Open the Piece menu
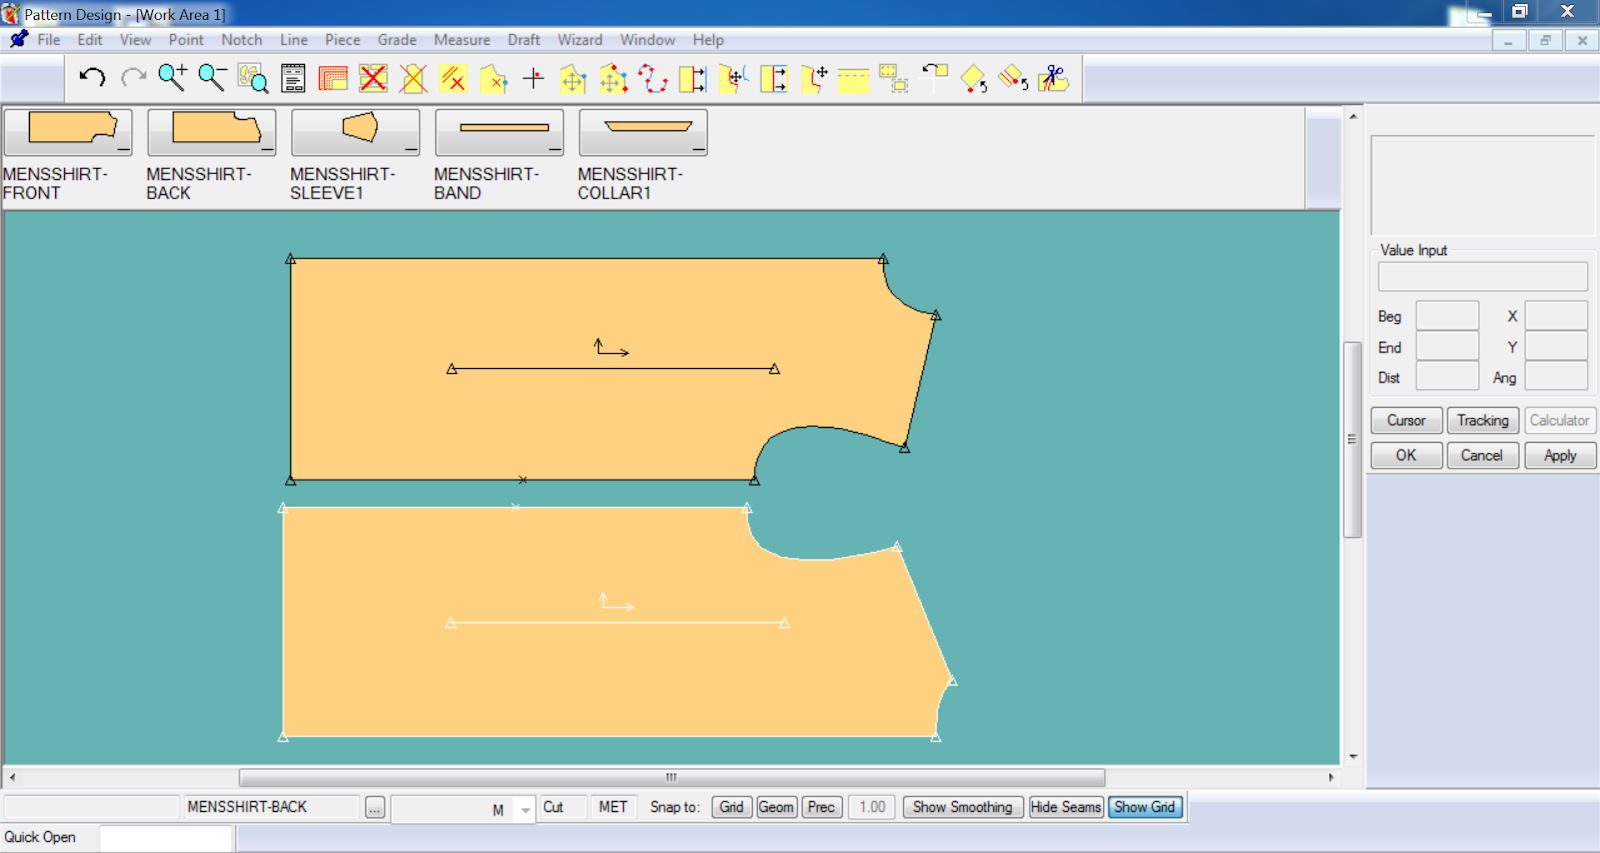 coord(343,40)
